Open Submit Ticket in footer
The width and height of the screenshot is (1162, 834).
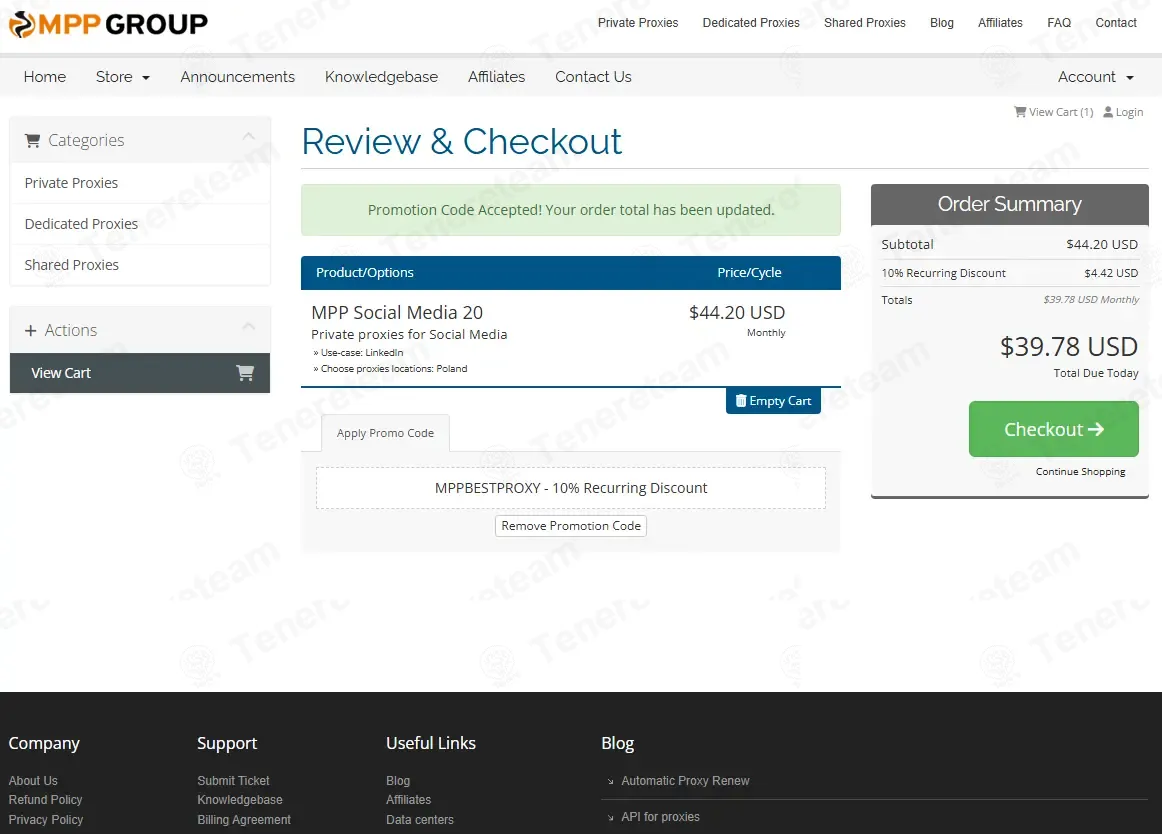point(233,781)
